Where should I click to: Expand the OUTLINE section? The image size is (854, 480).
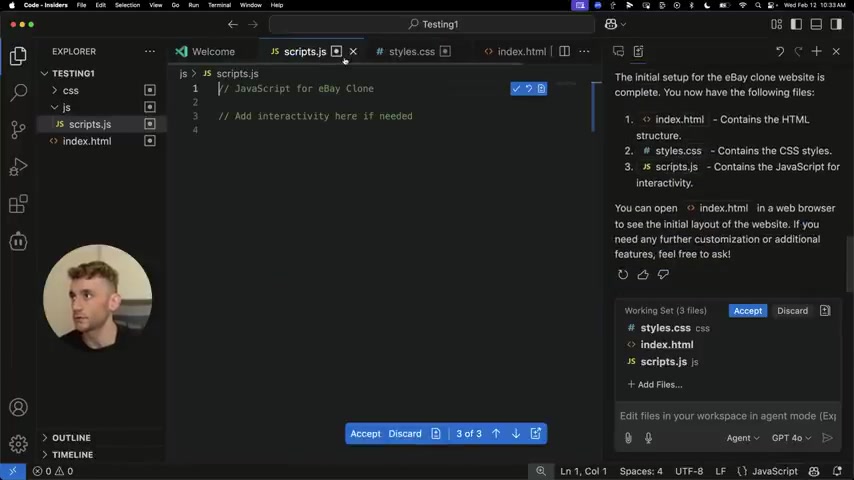point(71,438)
